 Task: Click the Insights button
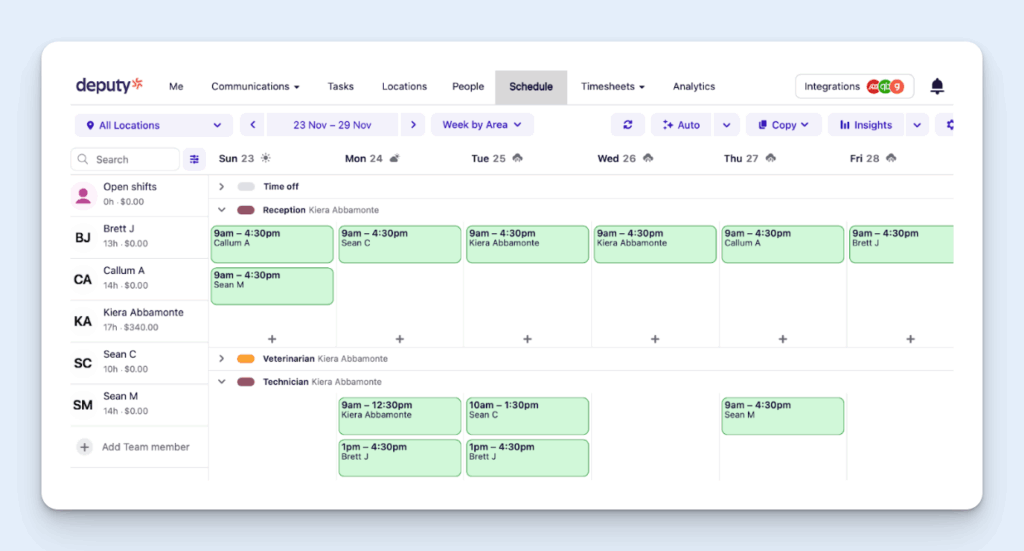pos(866,125)
